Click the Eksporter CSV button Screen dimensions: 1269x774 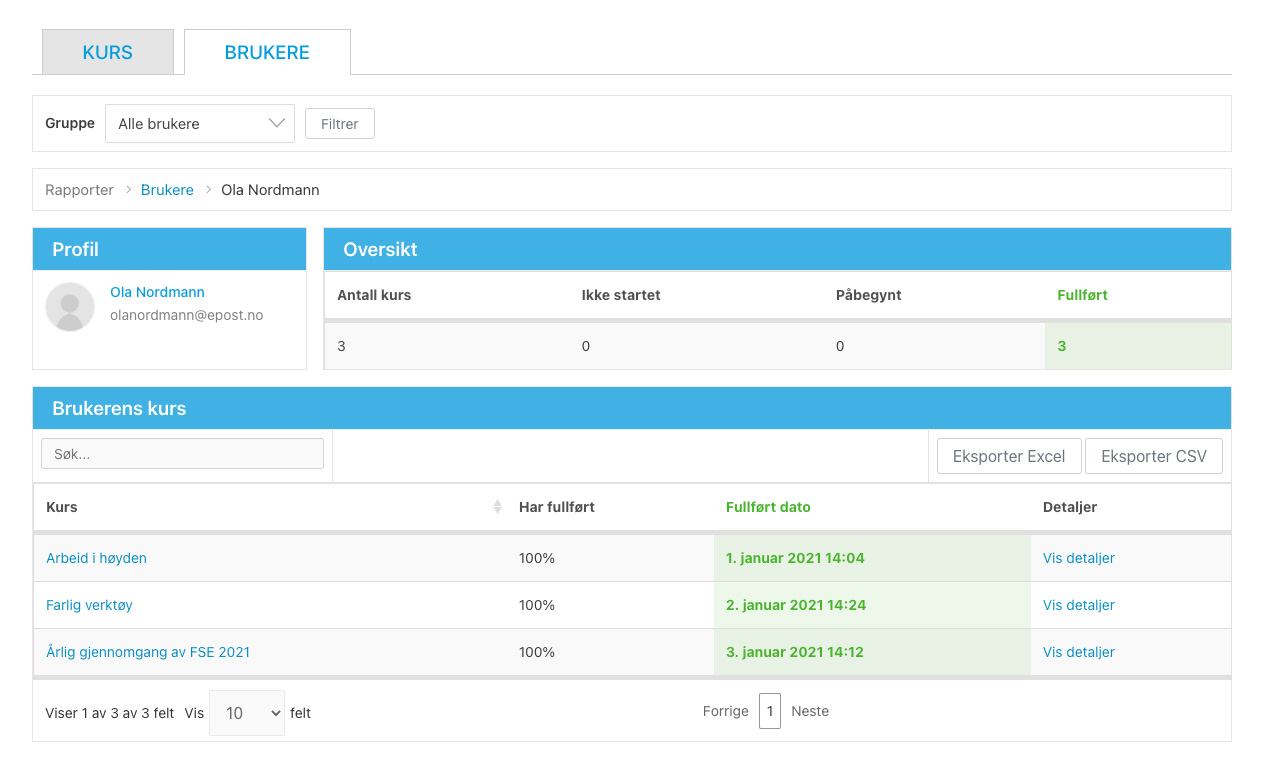coord(1153,456)
